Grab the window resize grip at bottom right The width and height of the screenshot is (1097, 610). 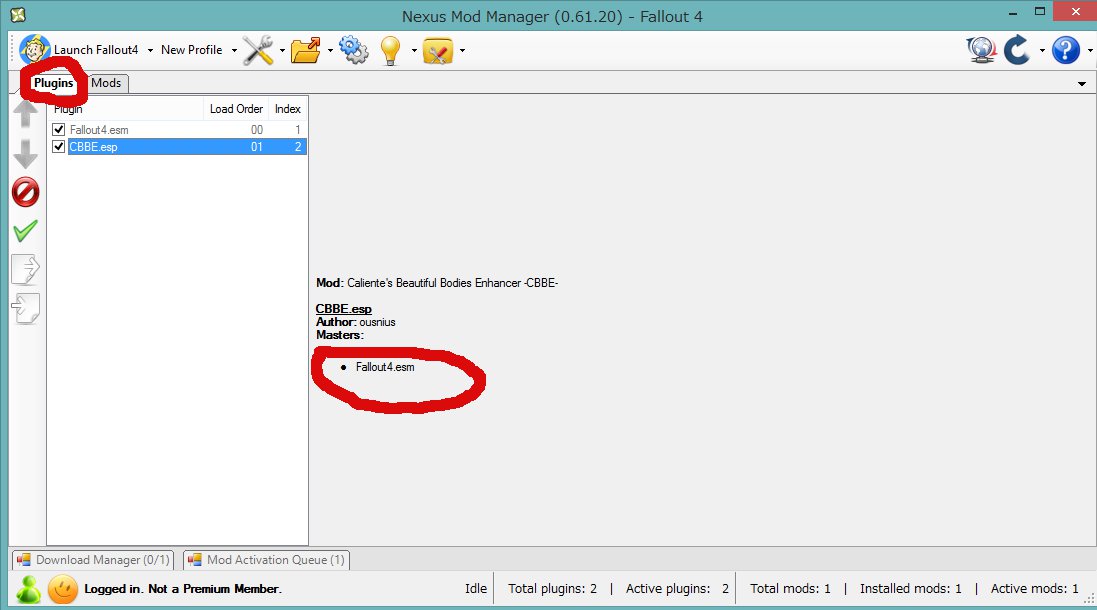pos(1089,600)
